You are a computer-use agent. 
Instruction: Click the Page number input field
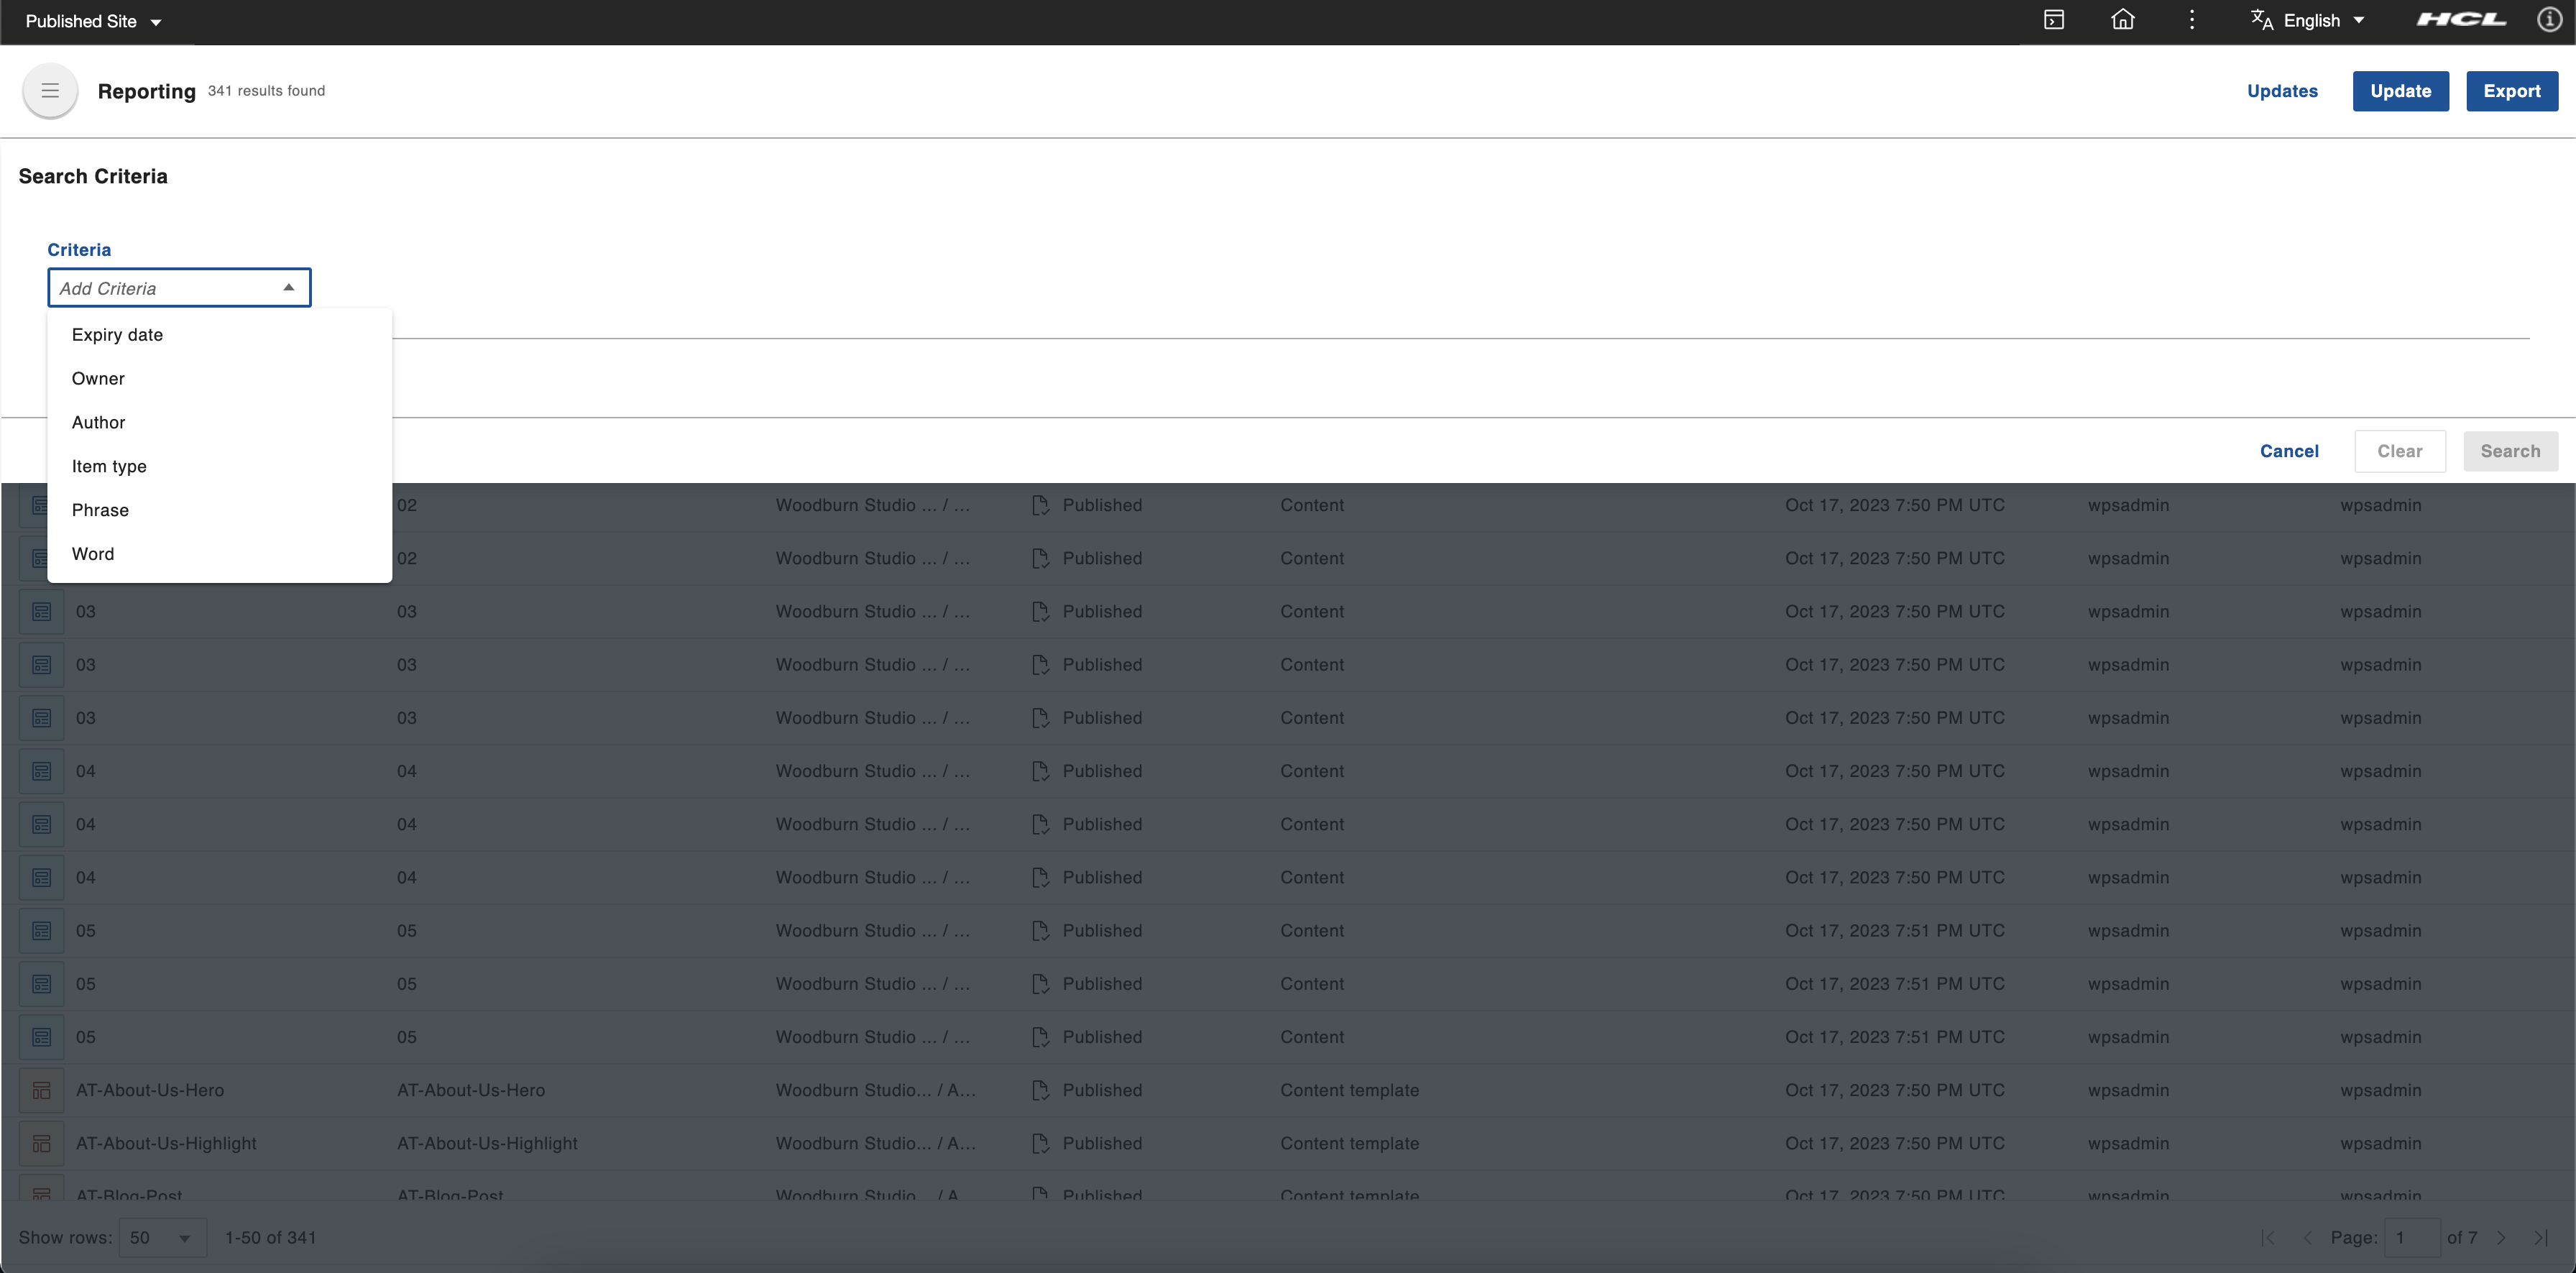(x=2411, y=1238)
